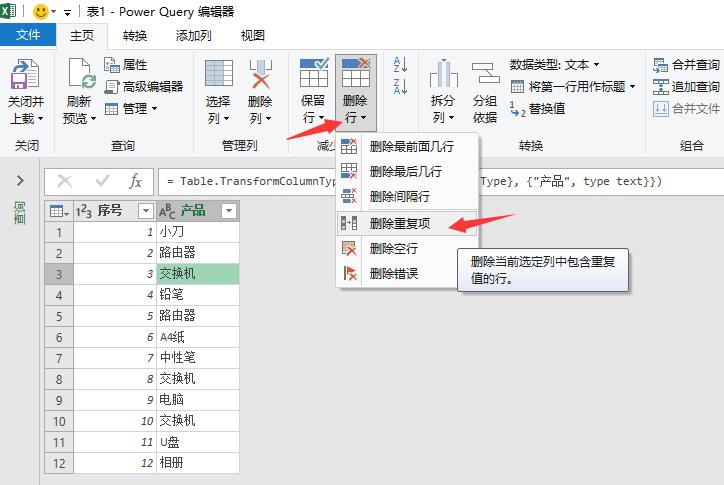
Task: Click the formula bar cancel X icon
Action: tap(65, 182)
